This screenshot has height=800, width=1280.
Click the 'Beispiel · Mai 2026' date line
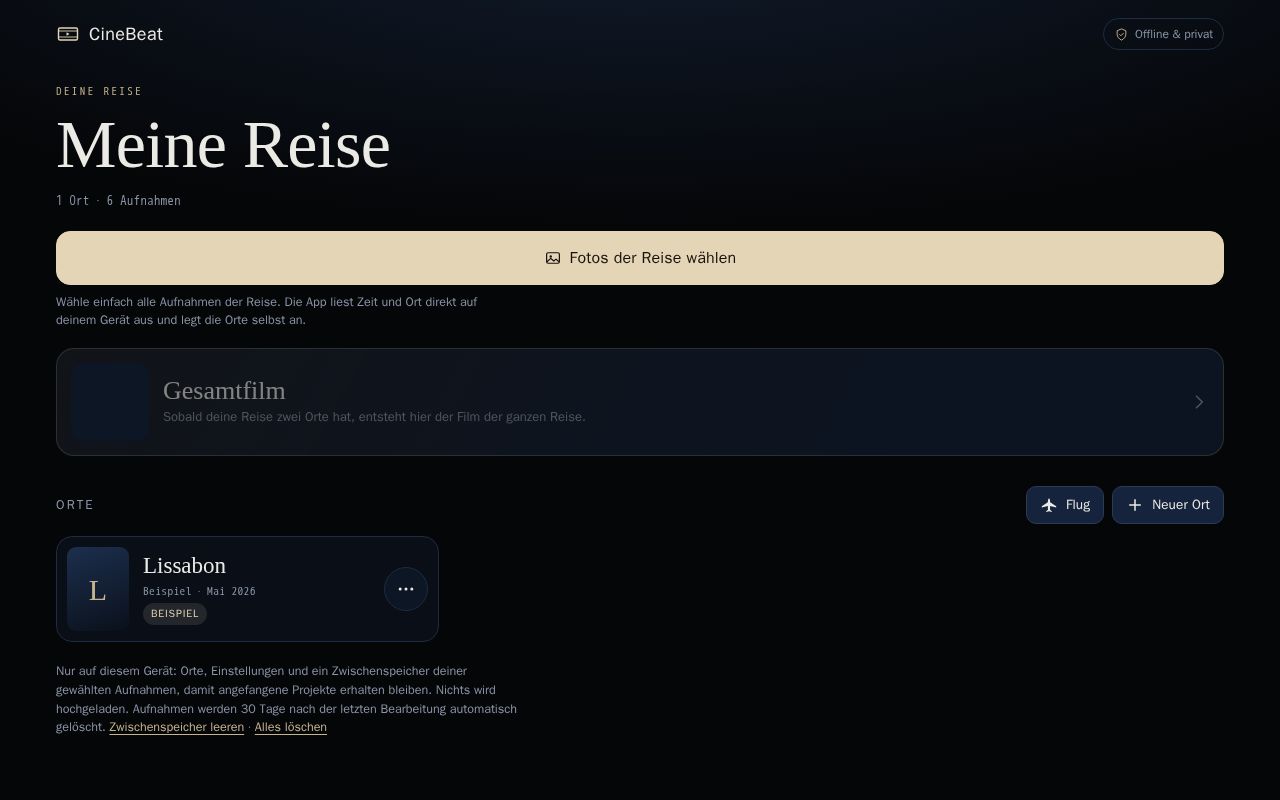199,591
